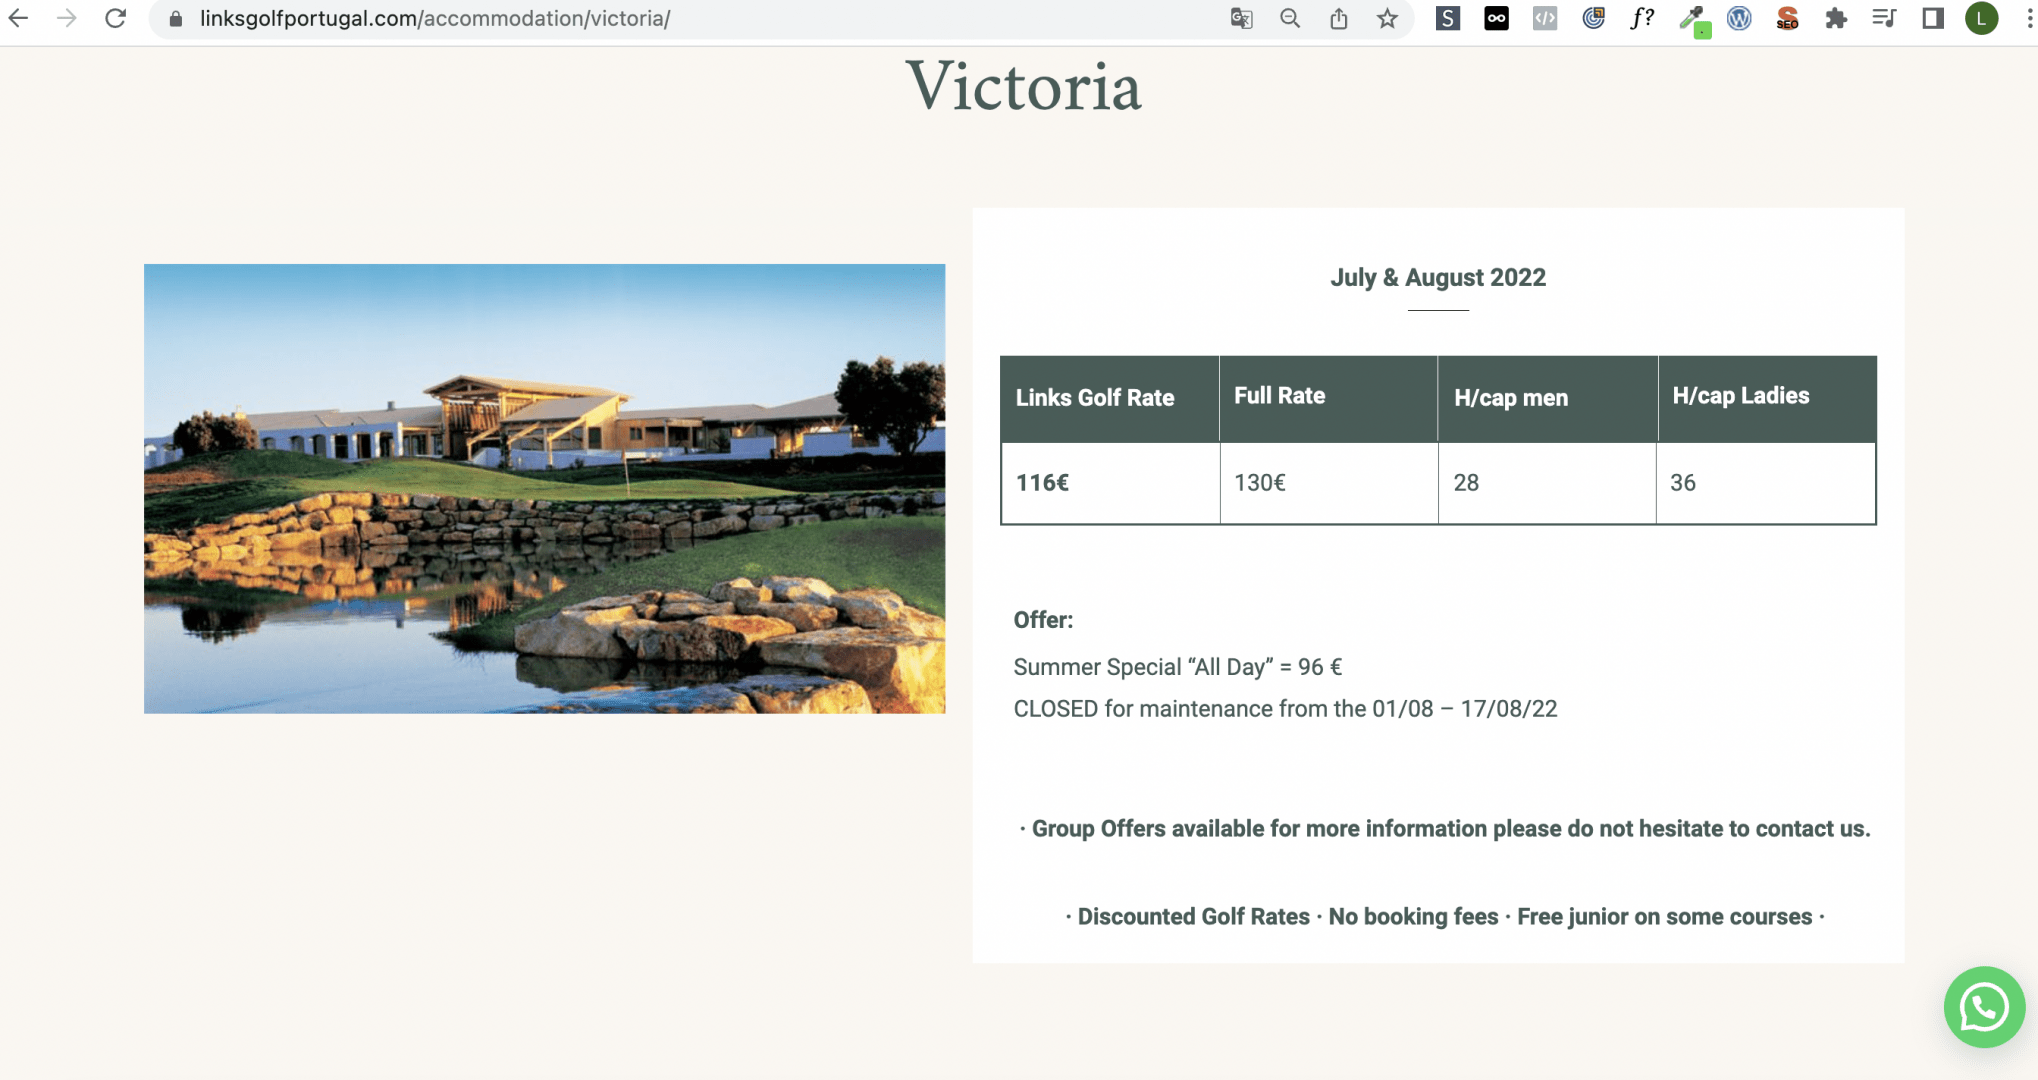Open the WhatsApp chat bubble

tap(1984, 1006)
